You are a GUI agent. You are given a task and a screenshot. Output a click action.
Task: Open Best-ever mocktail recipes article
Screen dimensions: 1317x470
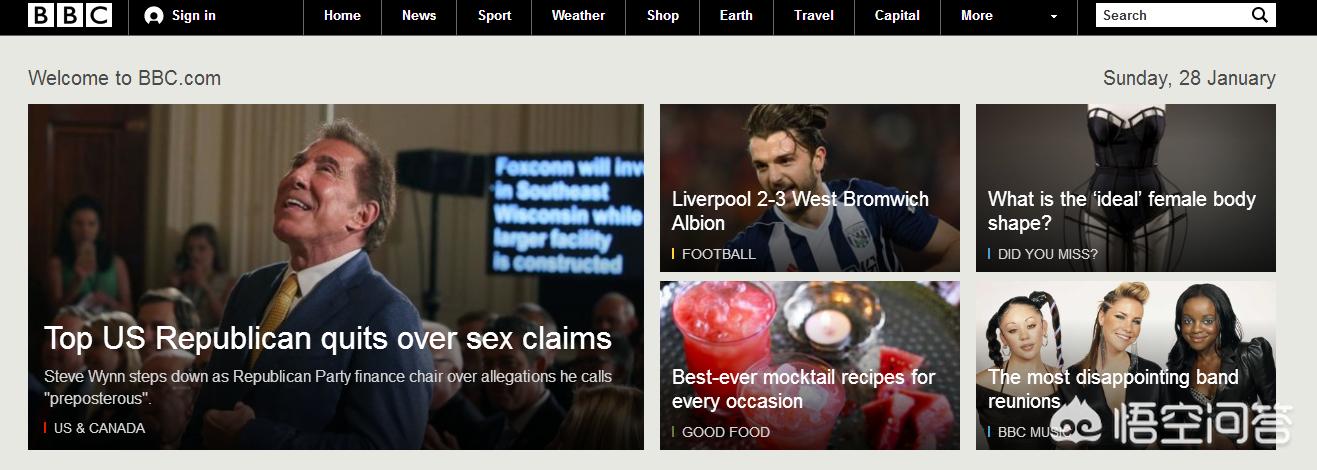[803, 389]
